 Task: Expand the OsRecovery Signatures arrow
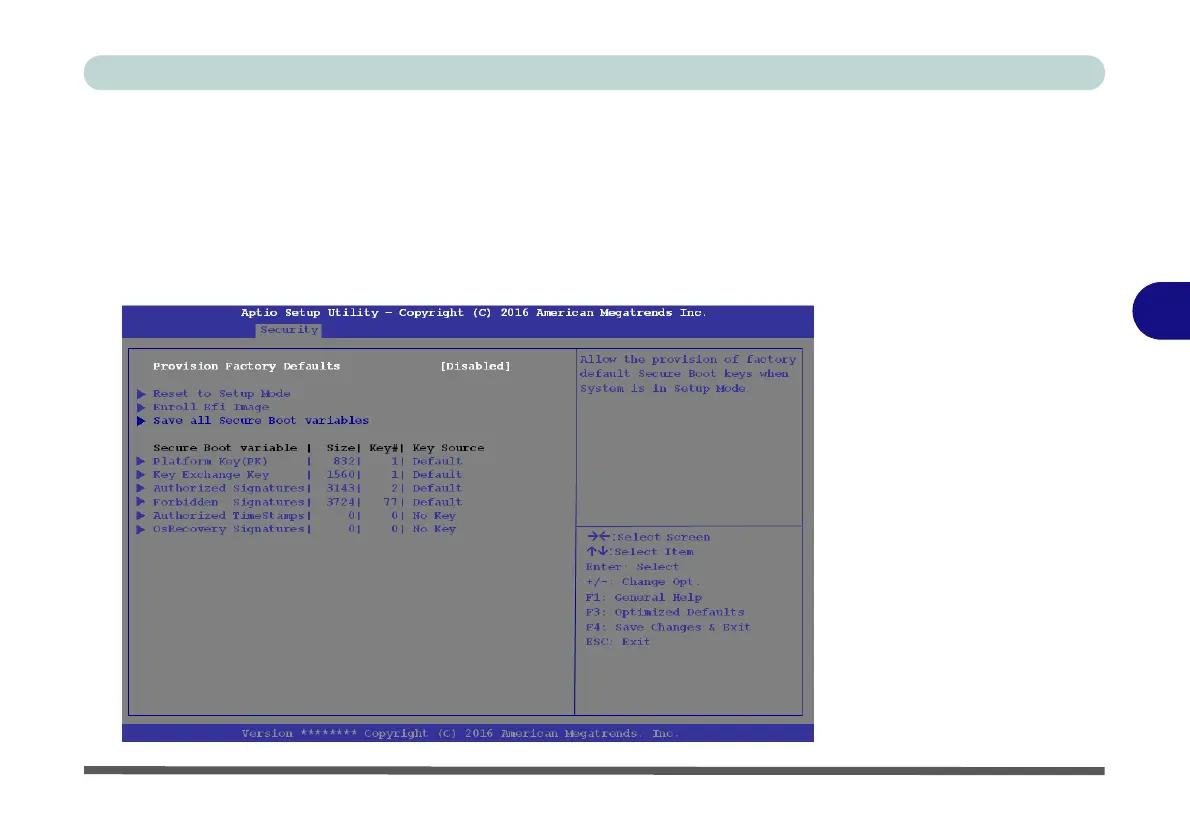(x=141, y=530)
